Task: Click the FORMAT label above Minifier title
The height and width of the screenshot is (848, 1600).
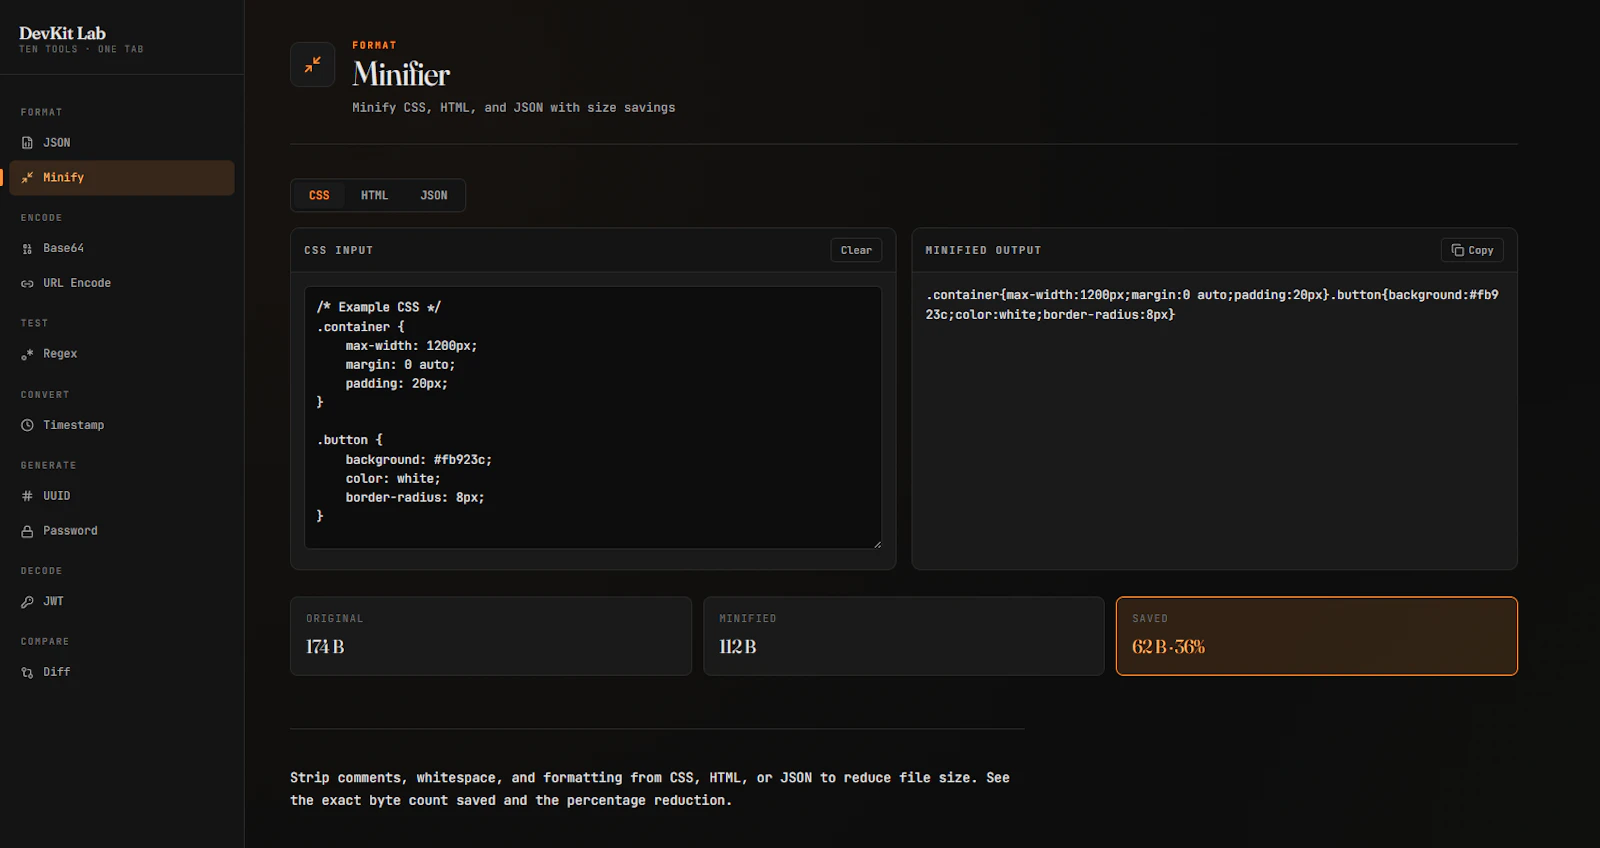Action: (374, 45)
